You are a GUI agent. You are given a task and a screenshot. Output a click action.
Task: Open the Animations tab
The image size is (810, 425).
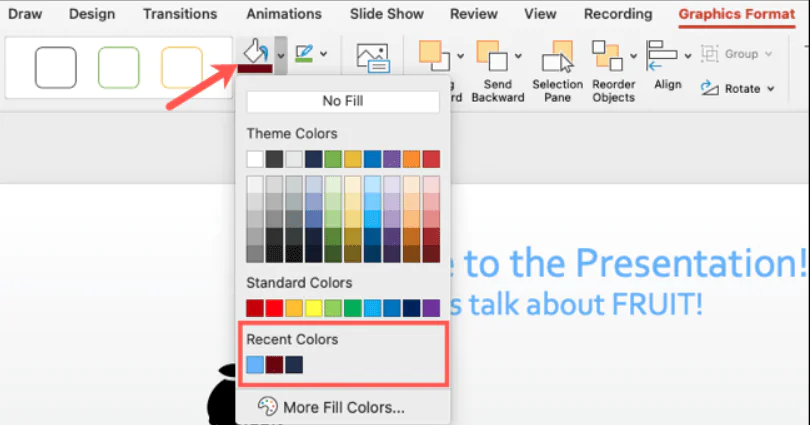(x=284, y=14)
